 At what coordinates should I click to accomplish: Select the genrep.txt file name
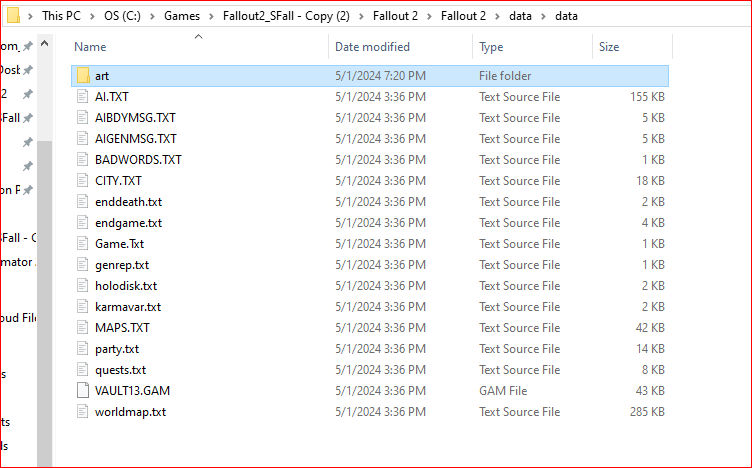122,265
